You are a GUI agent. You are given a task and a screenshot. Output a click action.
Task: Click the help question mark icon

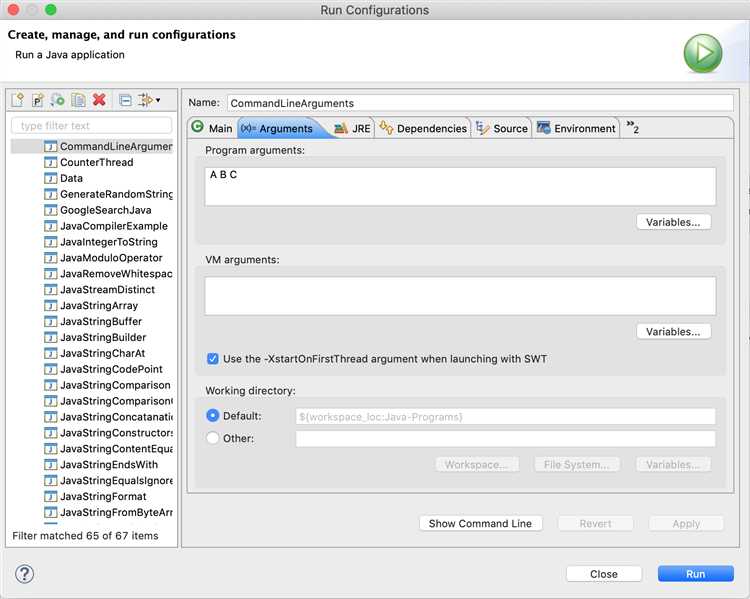pos(24,574)
